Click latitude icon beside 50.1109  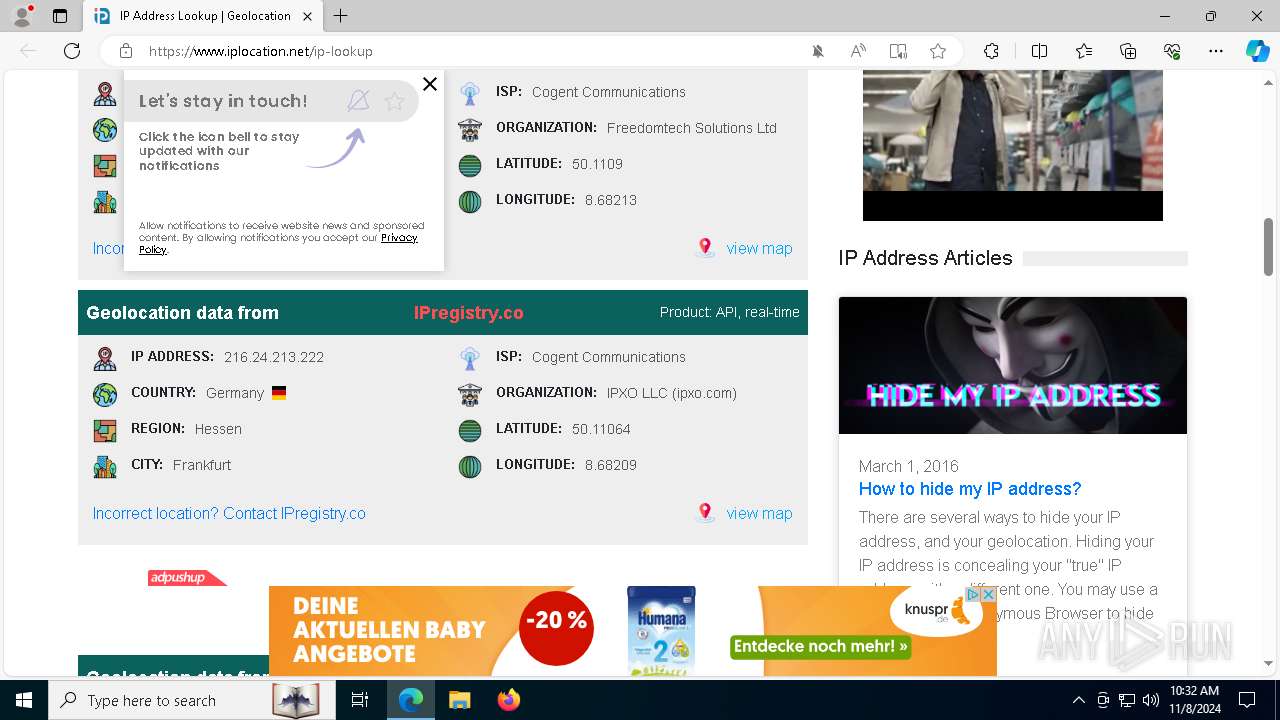[x=470, y=166]
